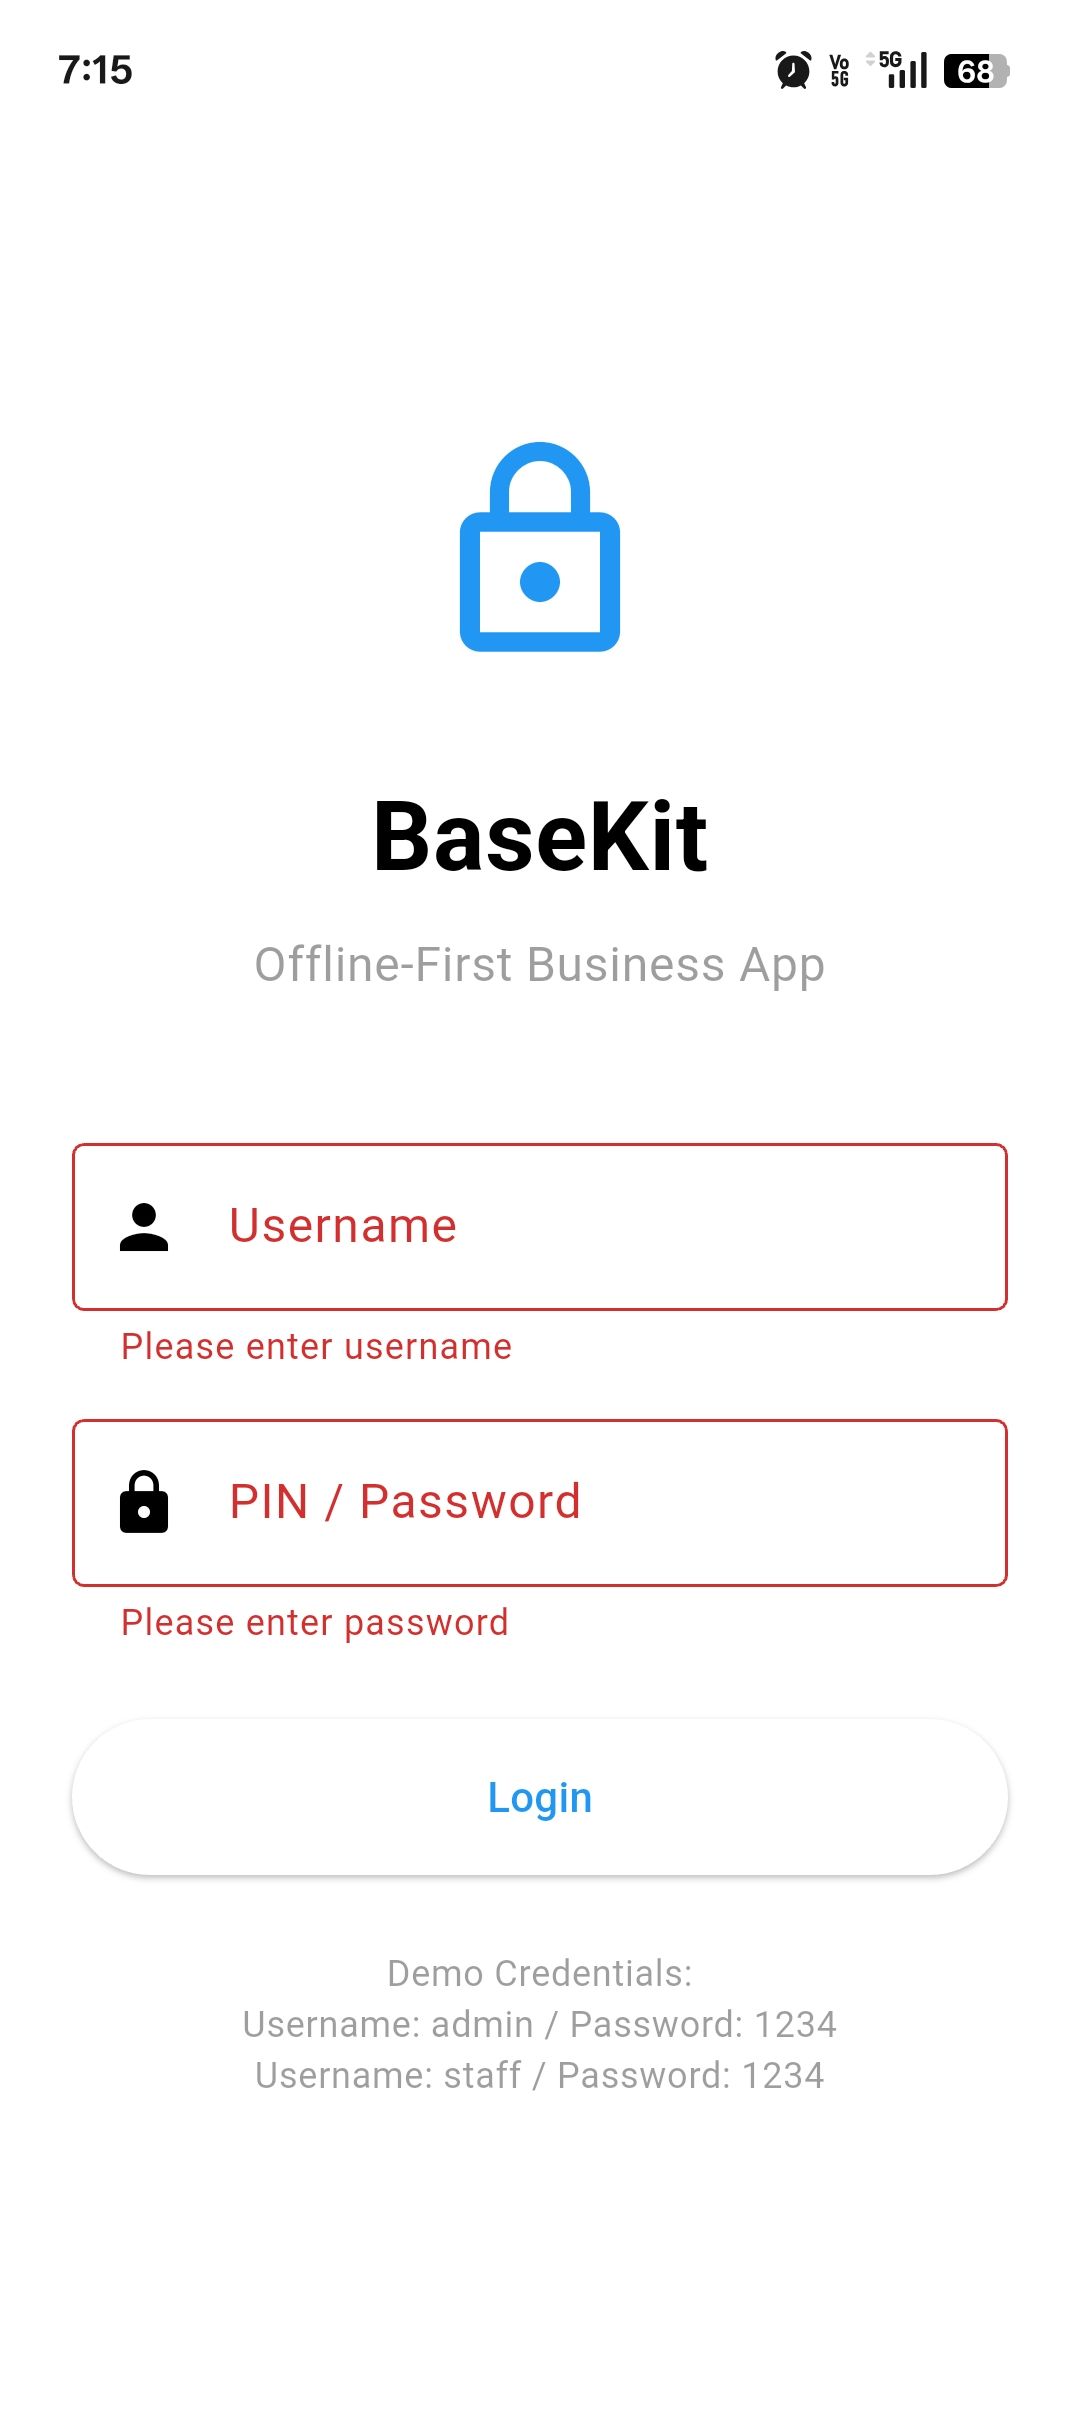Tap the battery level indicator
1080x2412 pixels.
(x=976, y=71)
